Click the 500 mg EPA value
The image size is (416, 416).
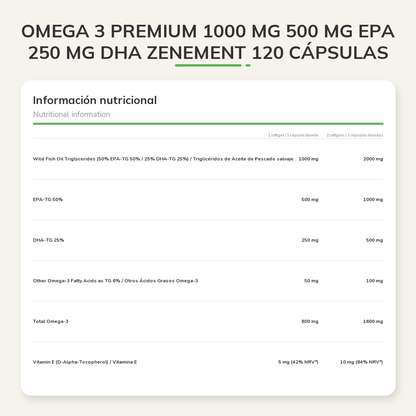point(310,200)
